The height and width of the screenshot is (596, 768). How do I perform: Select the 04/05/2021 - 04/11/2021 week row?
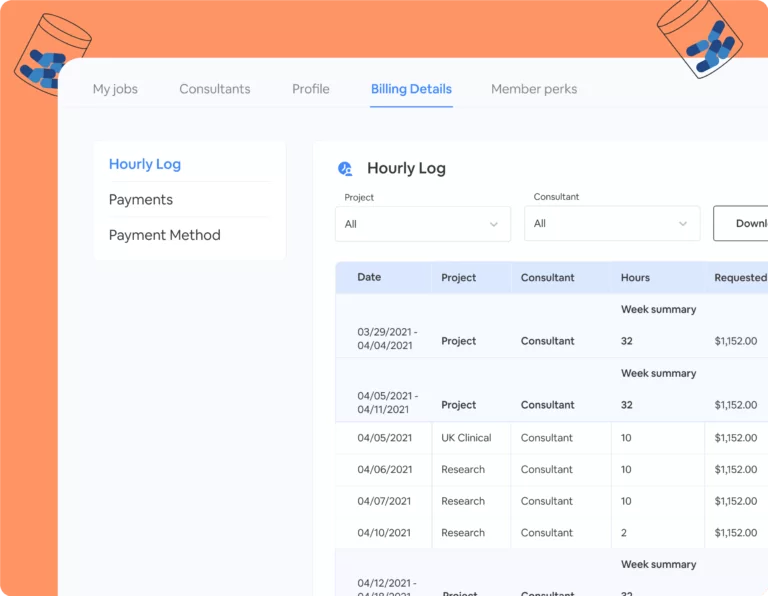click(x=552, y=390)
